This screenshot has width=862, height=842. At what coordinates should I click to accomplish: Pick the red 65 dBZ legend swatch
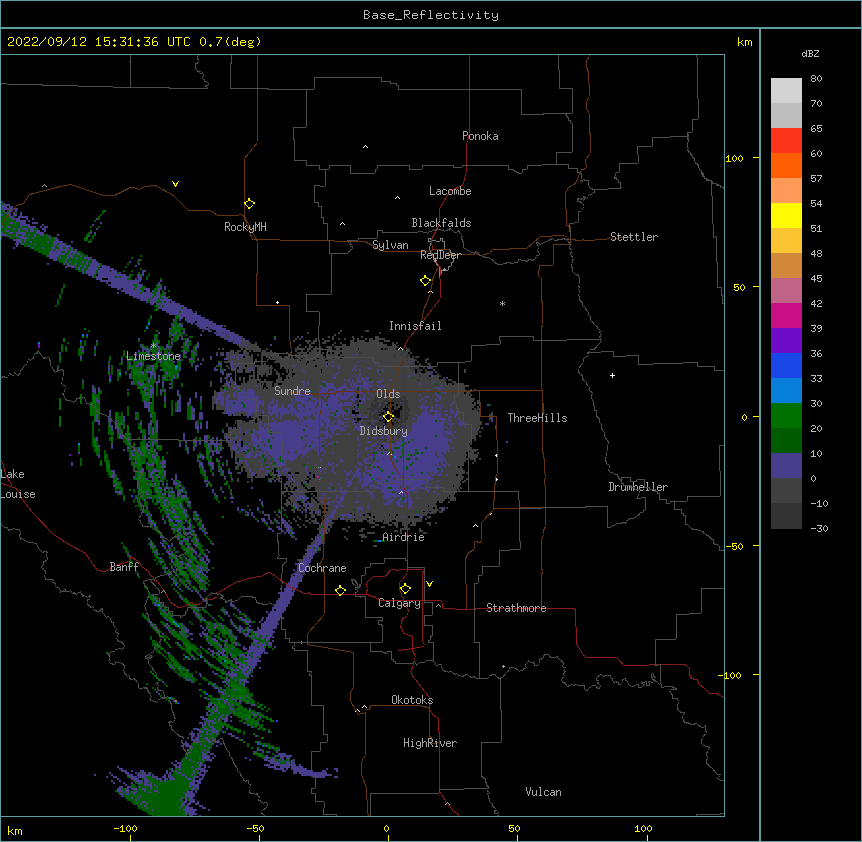(786, 140)
